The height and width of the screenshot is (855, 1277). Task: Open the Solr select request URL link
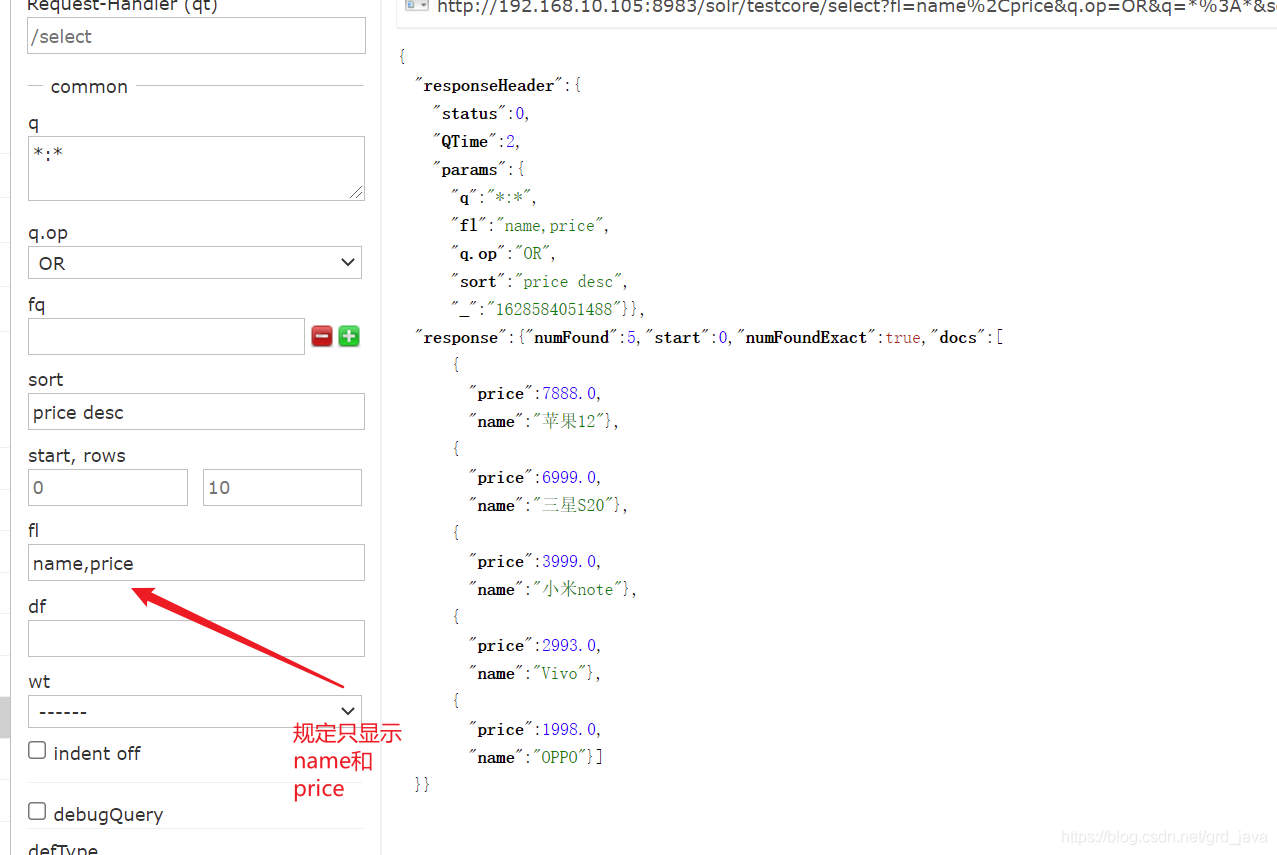[x=857, y=6]
